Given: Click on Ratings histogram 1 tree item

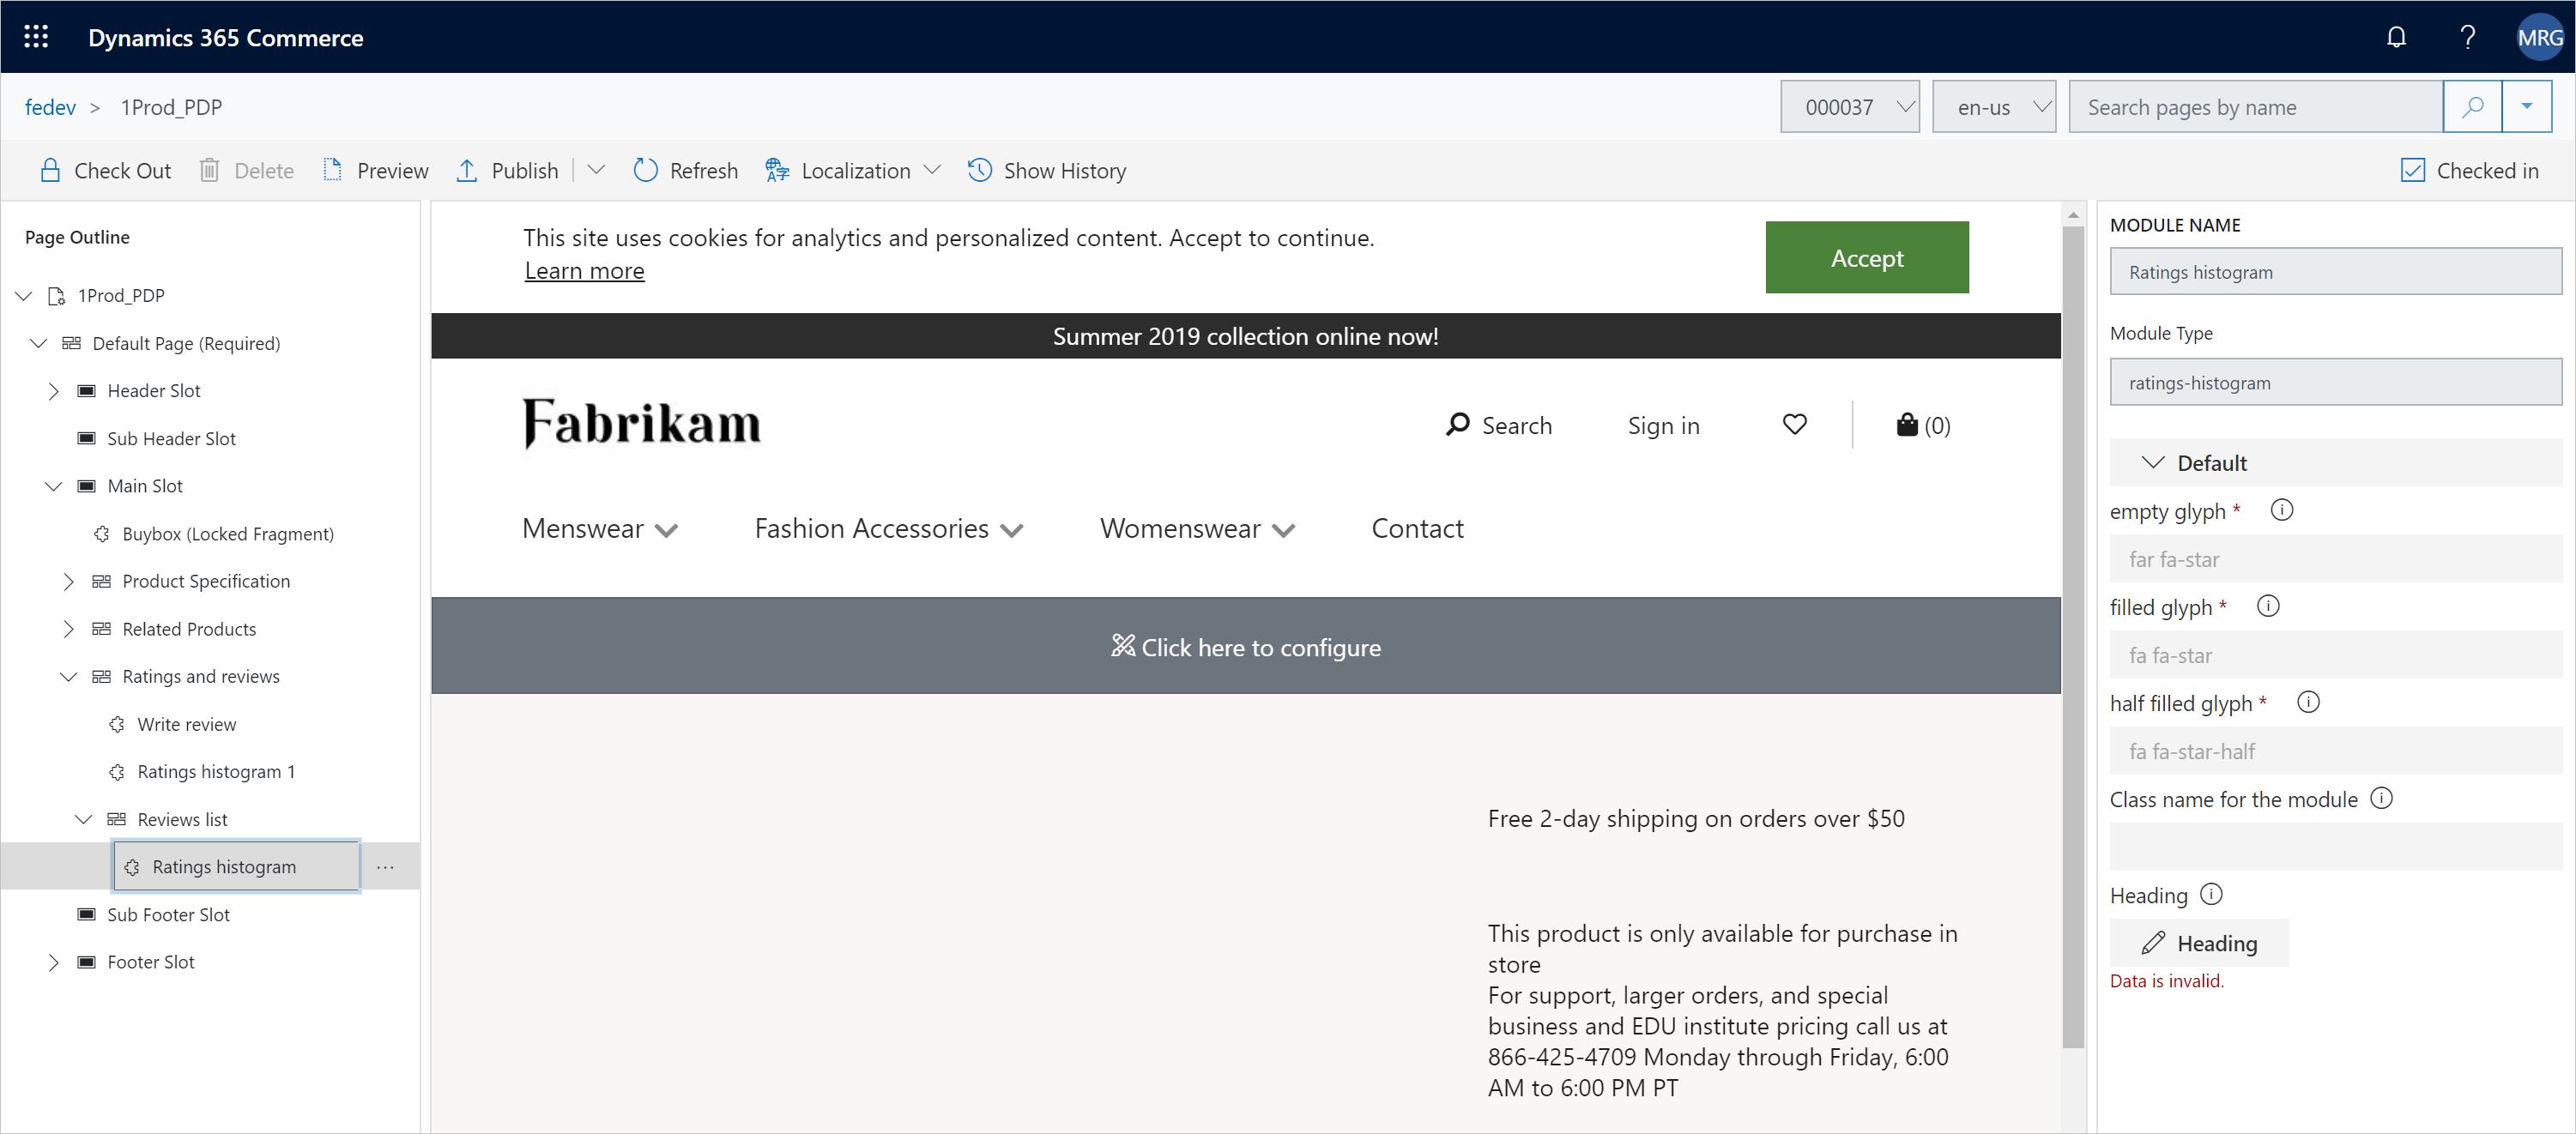Looking at the screenshot, I should coord(217,771).
